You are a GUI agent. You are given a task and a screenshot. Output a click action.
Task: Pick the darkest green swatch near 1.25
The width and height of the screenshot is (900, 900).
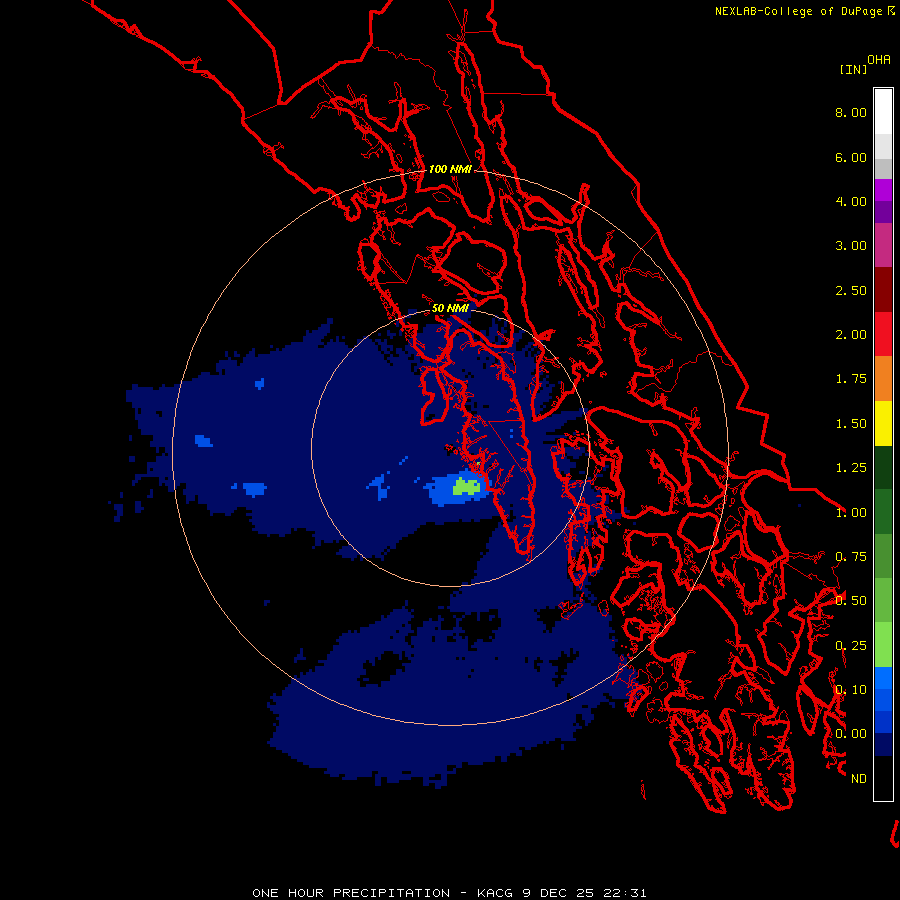pyautogui.click(x=883, y=468)
